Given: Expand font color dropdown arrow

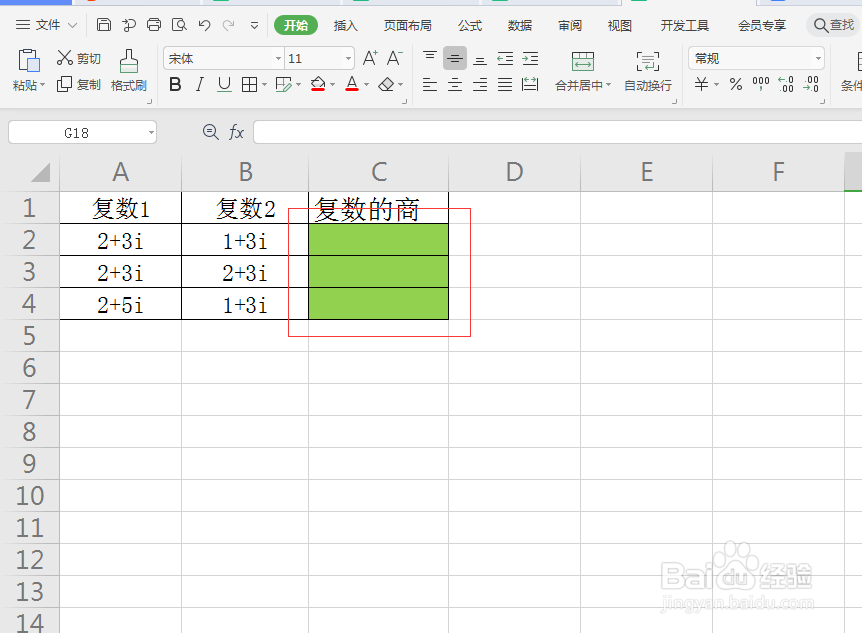Looking at the screenshot, I should pyautogui.click(x=367, y=85).
